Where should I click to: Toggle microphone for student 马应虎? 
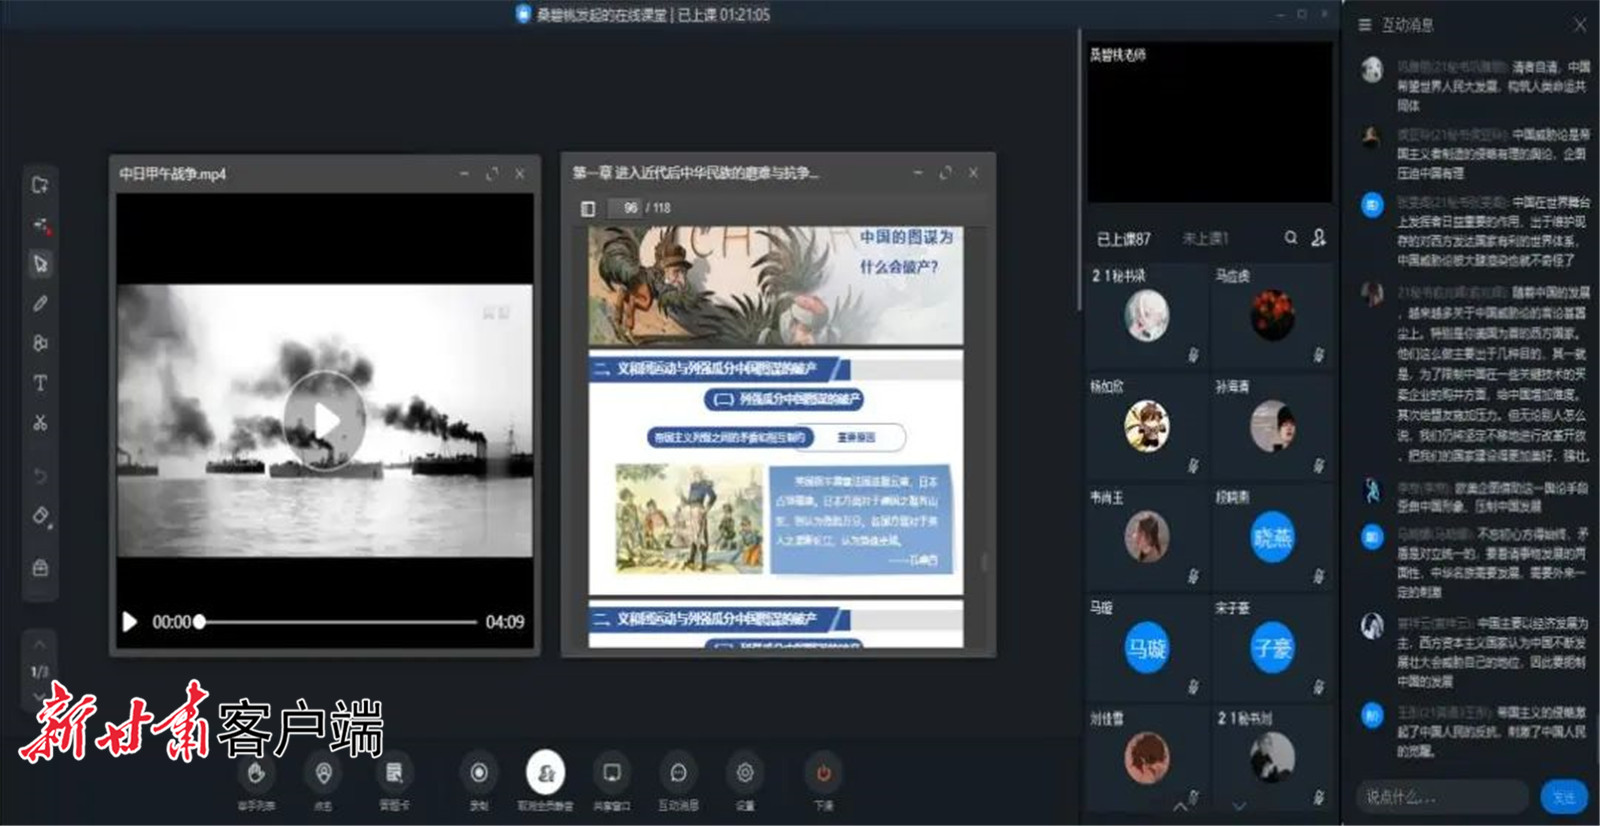coord(1319,355)
